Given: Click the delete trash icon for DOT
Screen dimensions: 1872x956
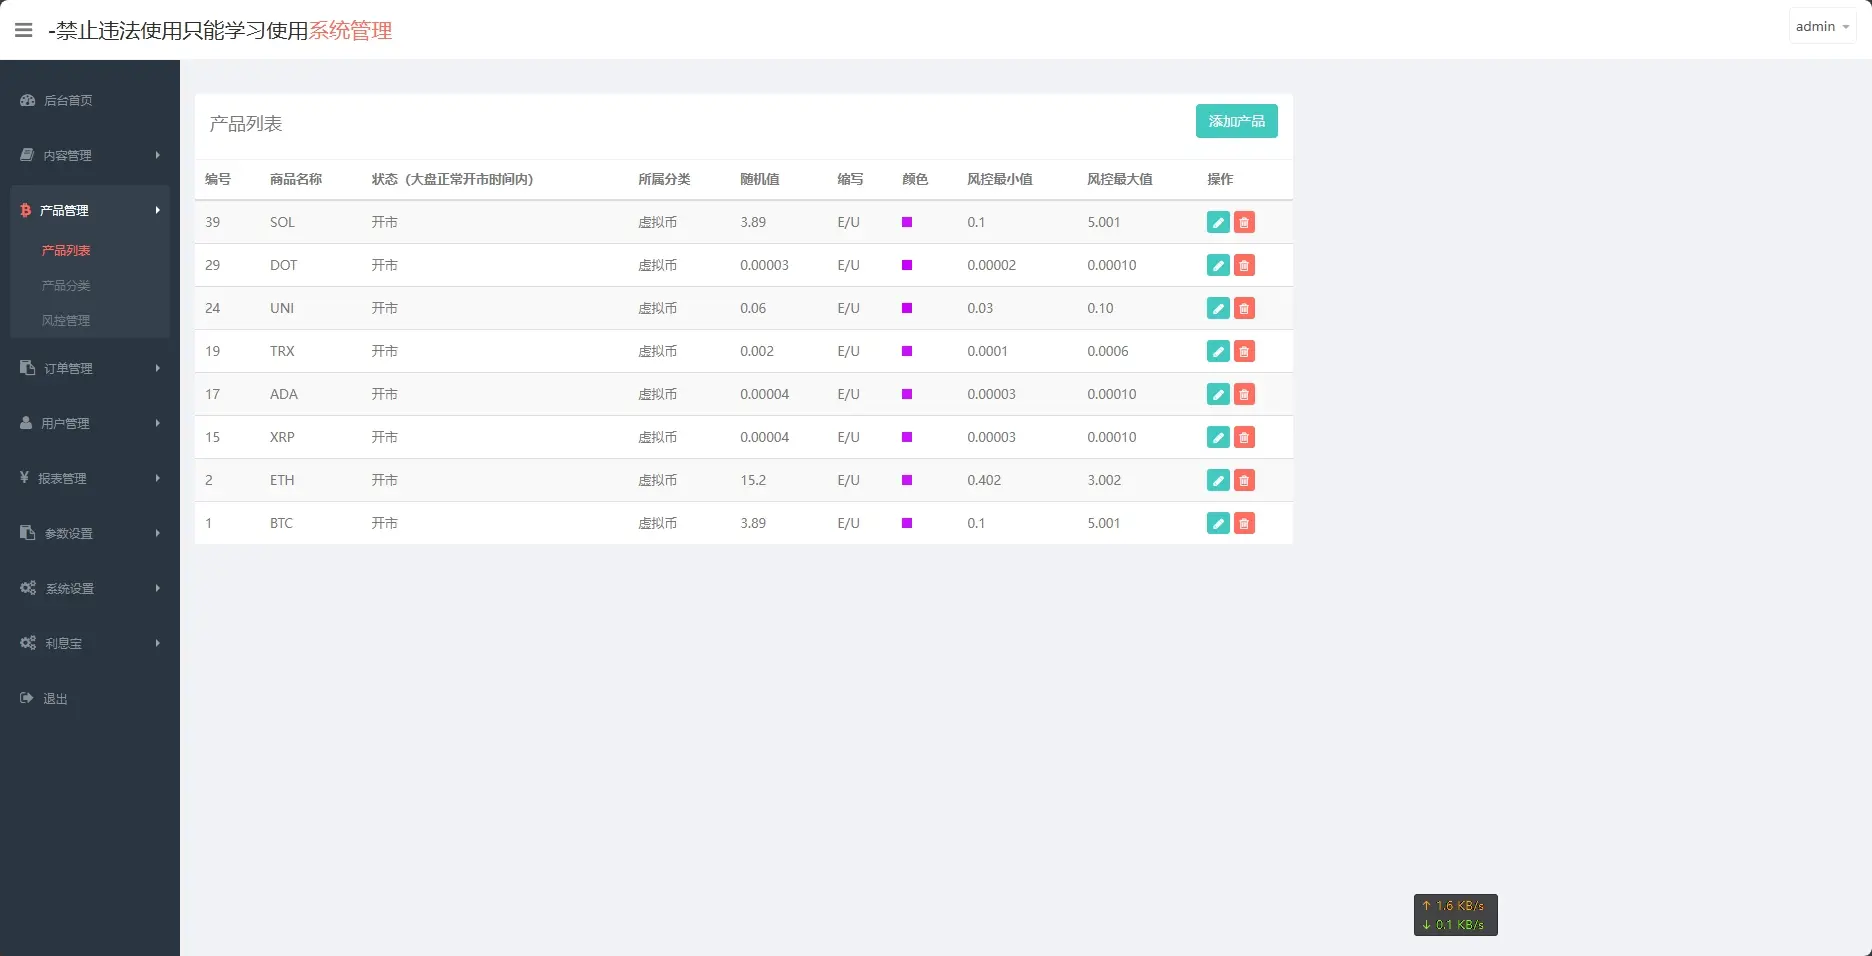Looking at the screenshot, I should (1244, 265).
